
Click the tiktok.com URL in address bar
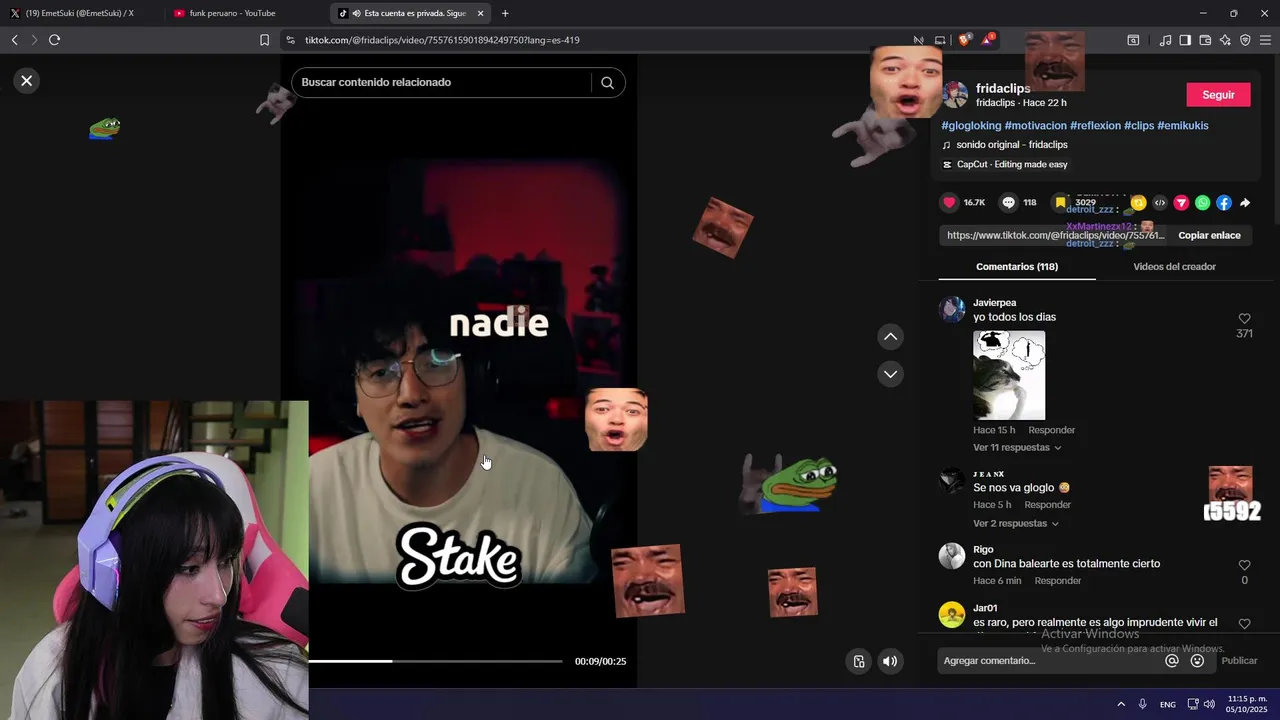tap(442, 40)
